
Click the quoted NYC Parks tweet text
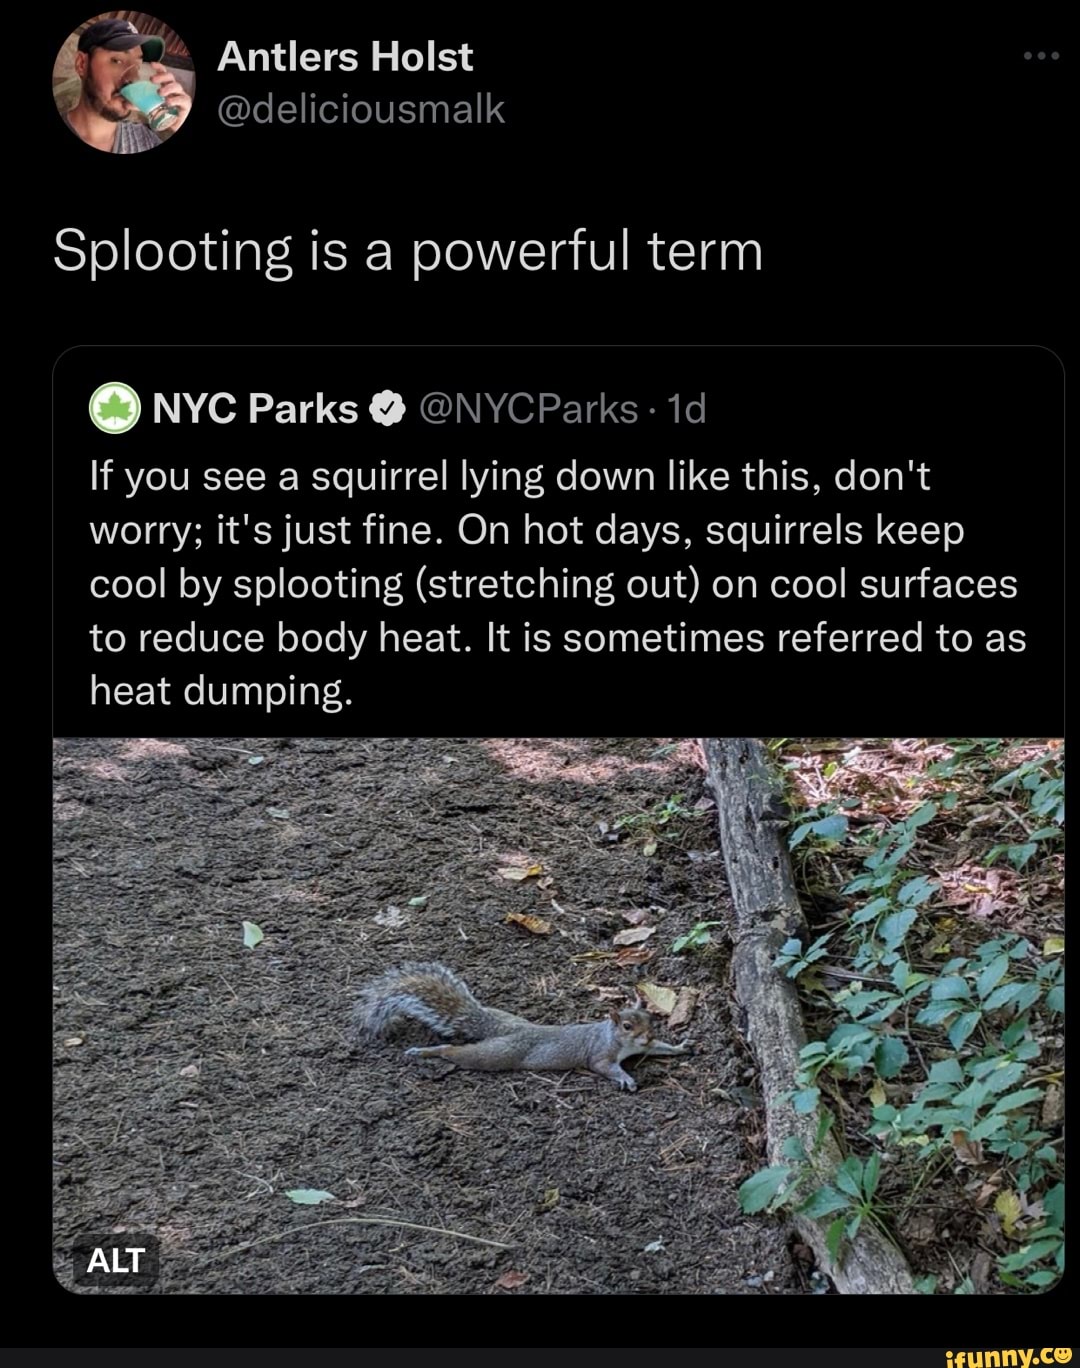pos(558,584)
